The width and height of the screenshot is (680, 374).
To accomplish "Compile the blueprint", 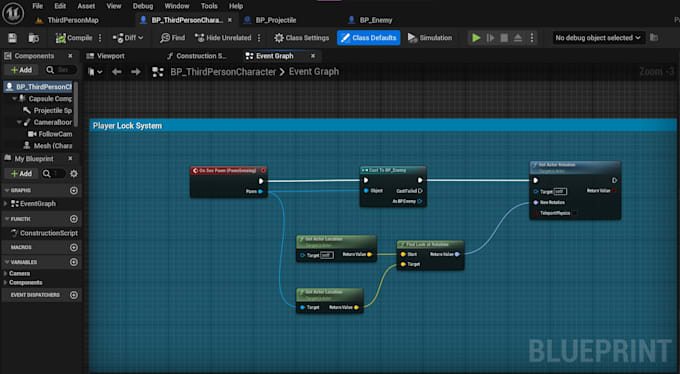I will [74, 38].
